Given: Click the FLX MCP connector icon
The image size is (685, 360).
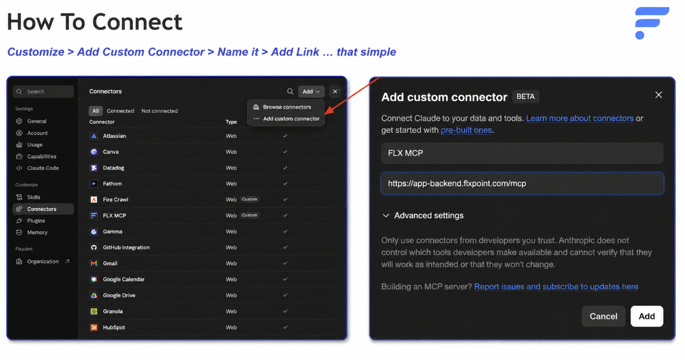Looking at the screenshot, I should point(93,215).
